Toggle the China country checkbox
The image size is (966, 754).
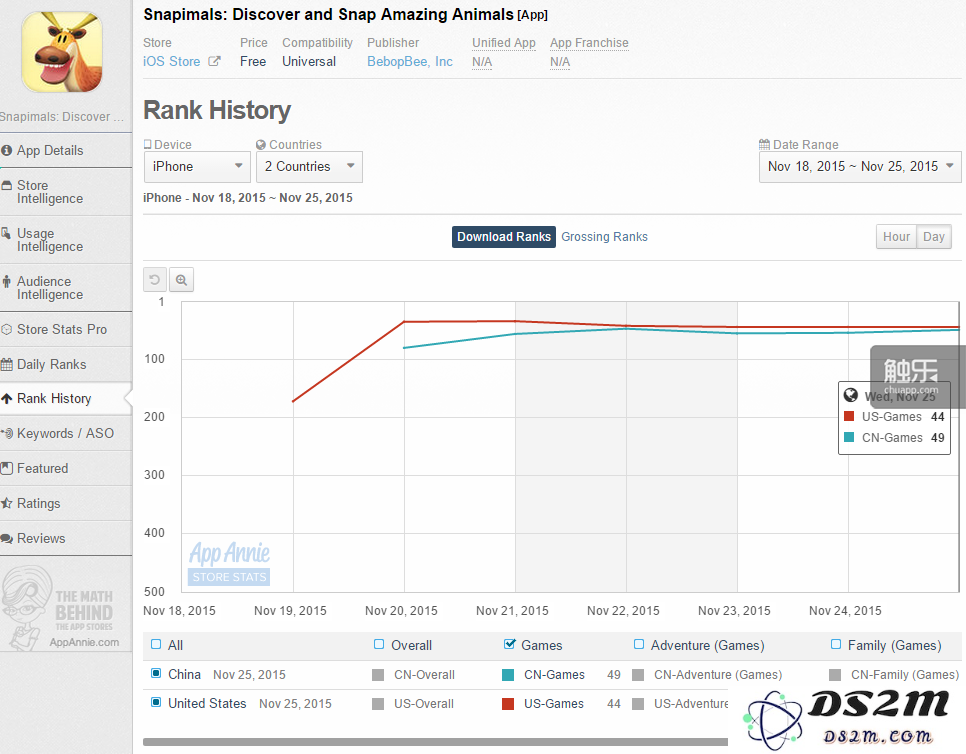point(156,673)
